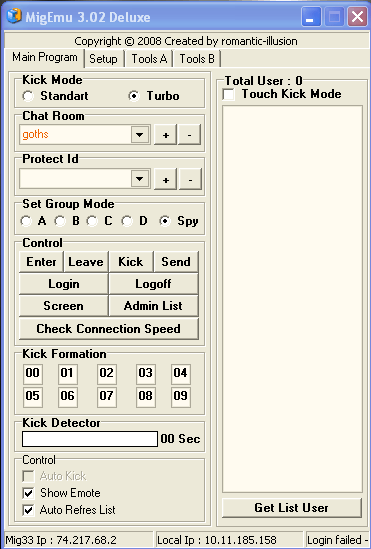This screenshot has height=549, width=371.
Task: Enable Touch Kick Mode checkbox
Action: [229, 94]
